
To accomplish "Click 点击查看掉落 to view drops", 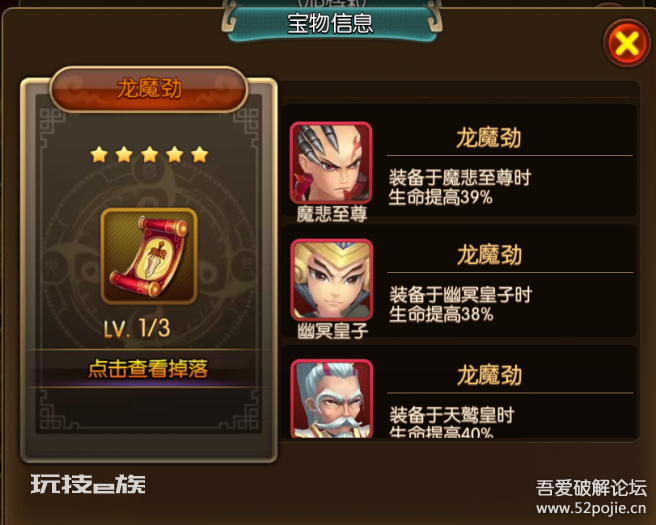I will pos(148,369).
